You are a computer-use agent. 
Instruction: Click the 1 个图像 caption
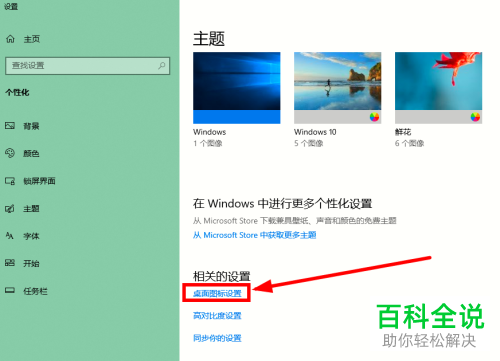[x=208, y=143]
